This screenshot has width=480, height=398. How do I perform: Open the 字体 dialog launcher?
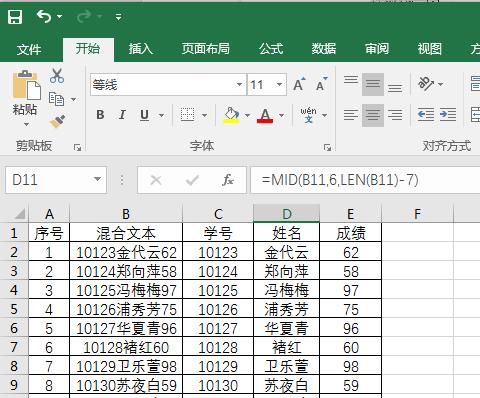point(327,147)
